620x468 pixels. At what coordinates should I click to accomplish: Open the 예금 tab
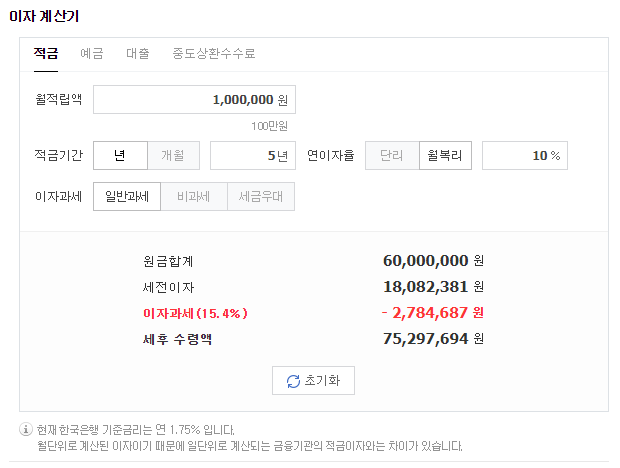pos(92,53)
